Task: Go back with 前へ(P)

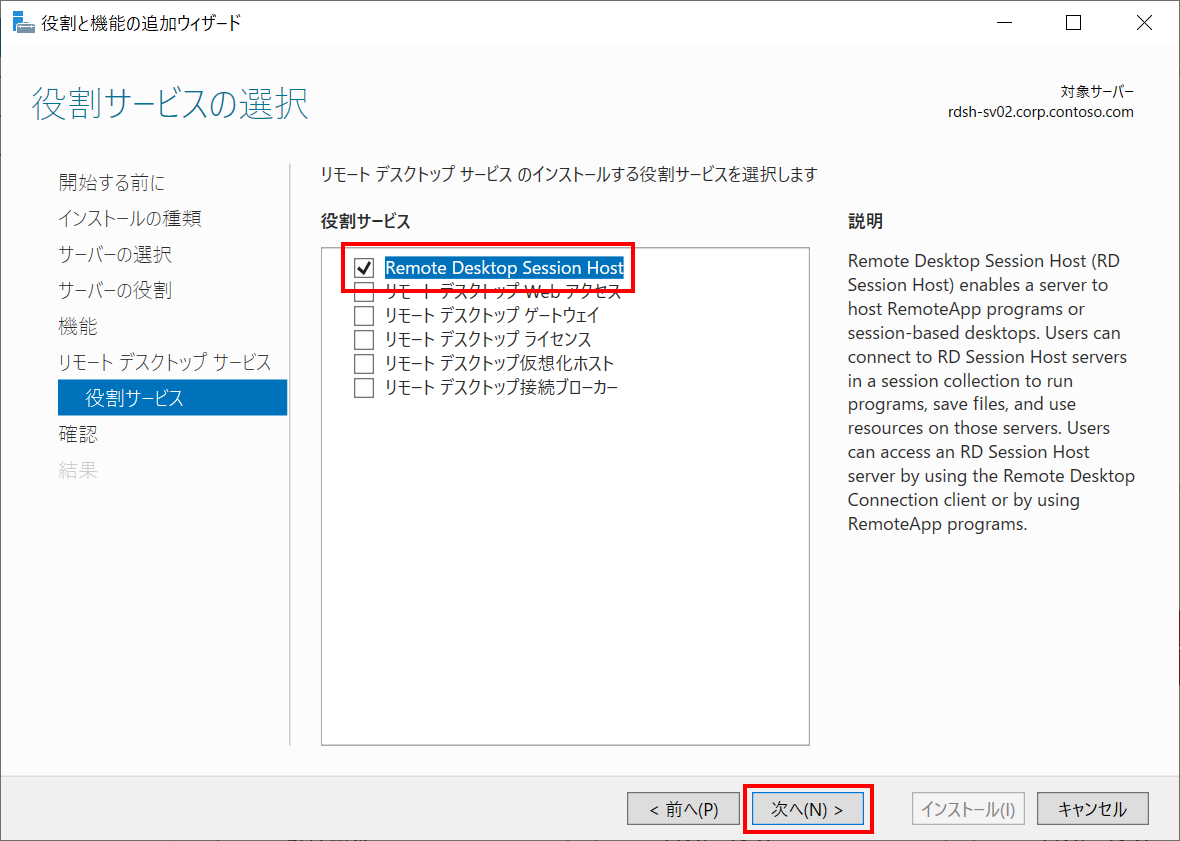Action: 684,808
